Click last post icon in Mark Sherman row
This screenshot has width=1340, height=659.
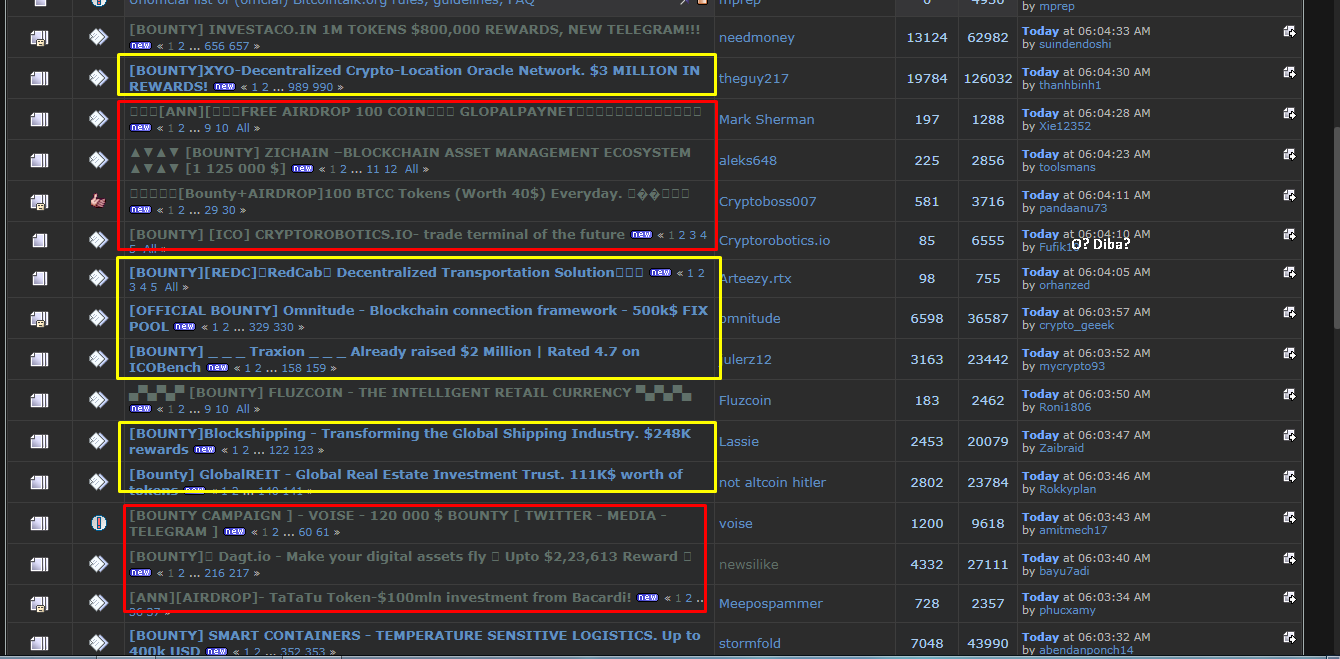point(1290,114)
